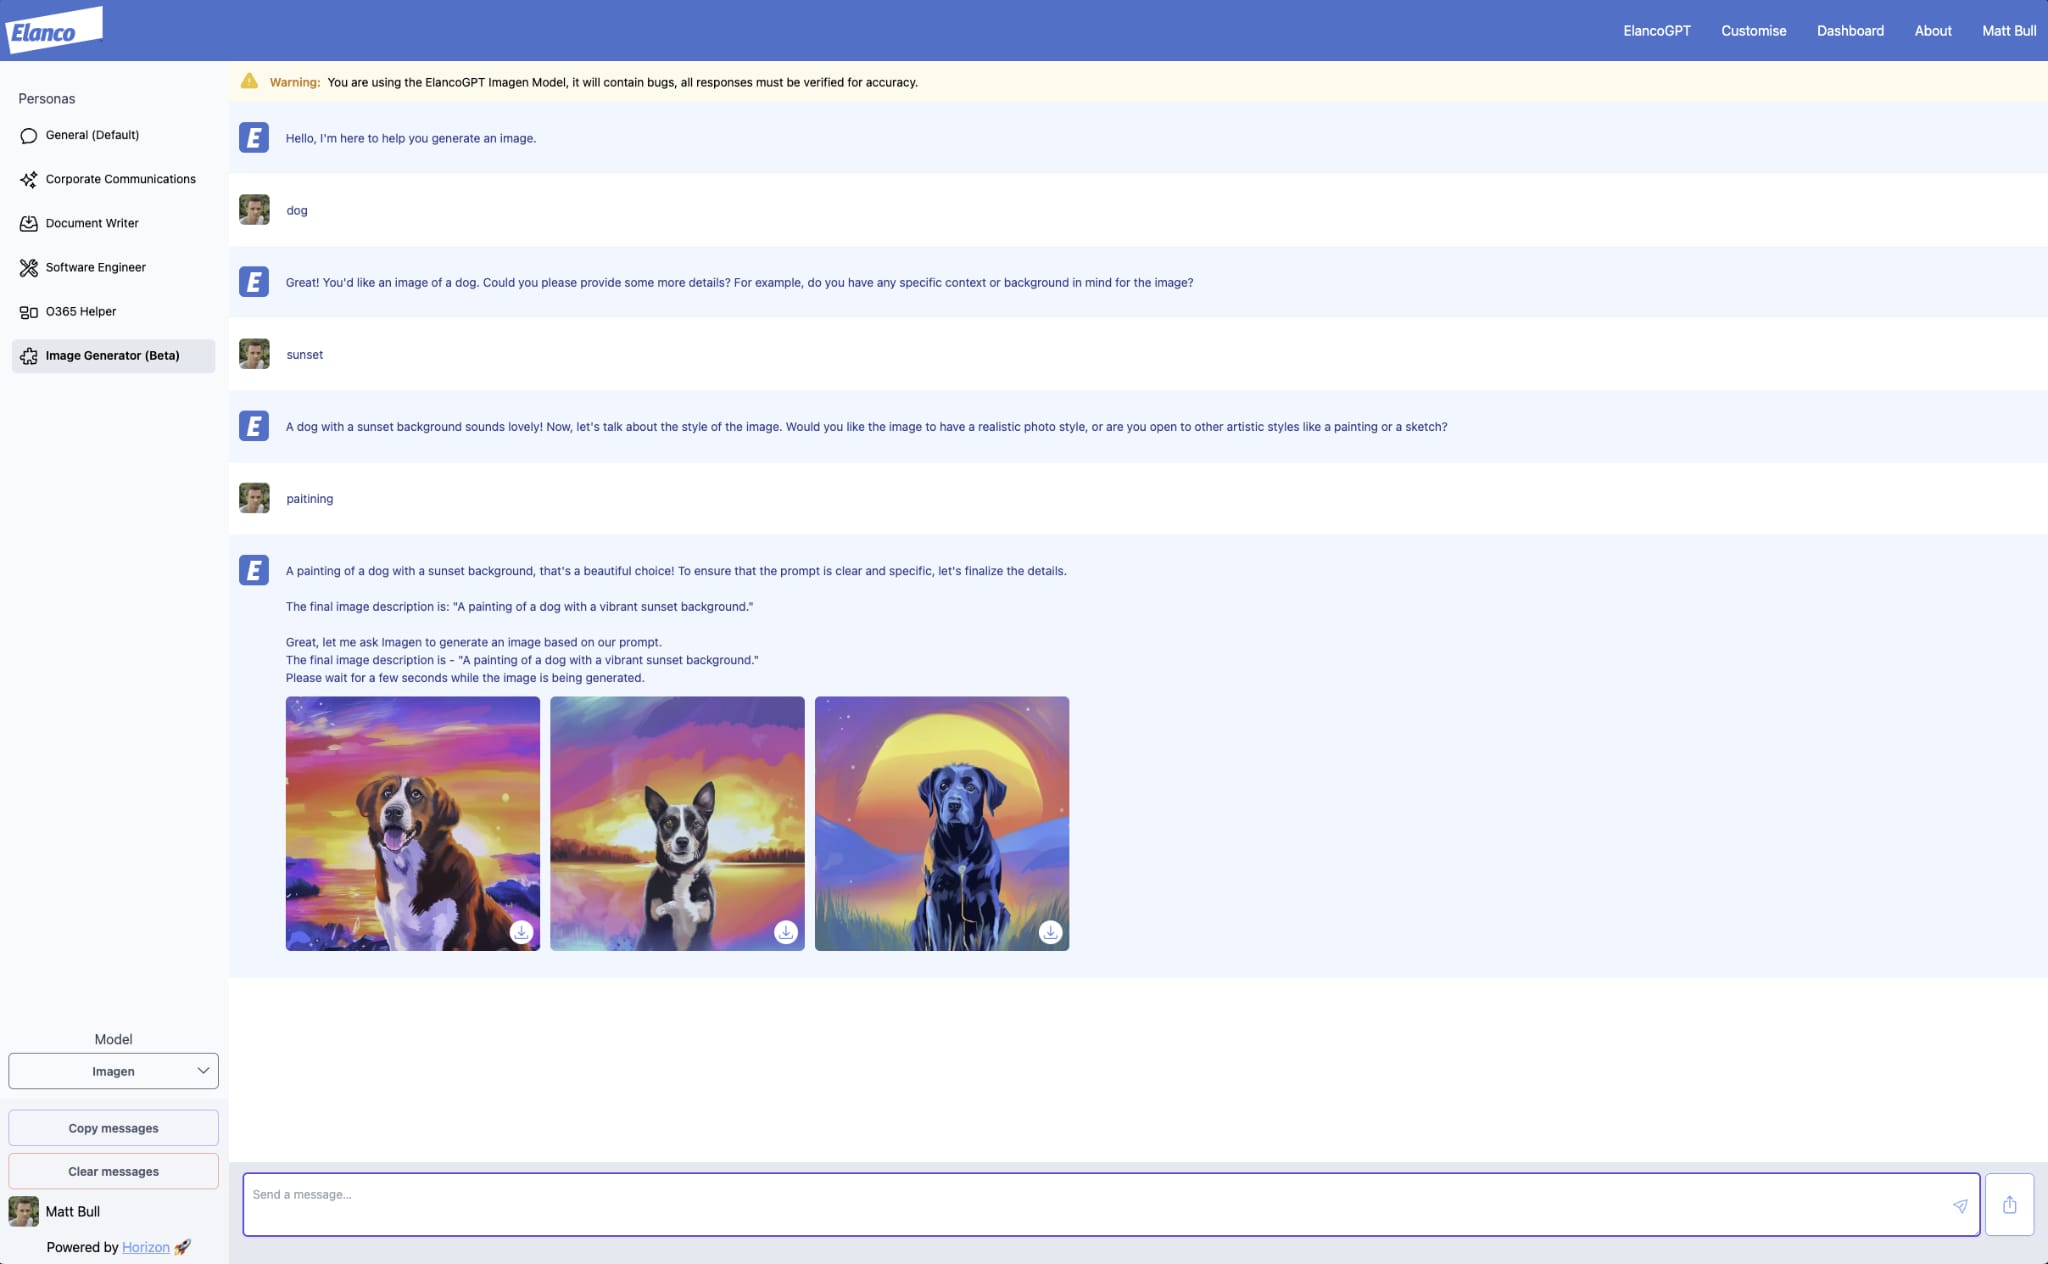Click the Elanco logo in header
The image size is (2048, 1264).
54,30
